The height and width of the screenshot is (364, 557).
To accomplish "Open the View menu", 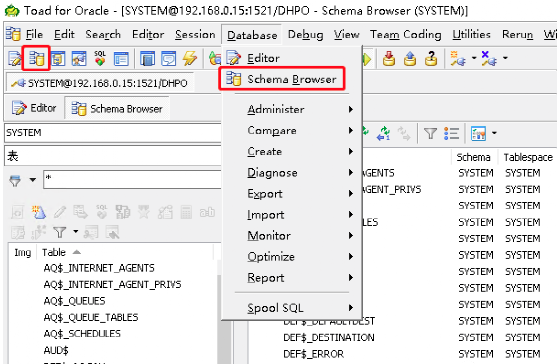I will pyautogui.click(x=346, y=34).
